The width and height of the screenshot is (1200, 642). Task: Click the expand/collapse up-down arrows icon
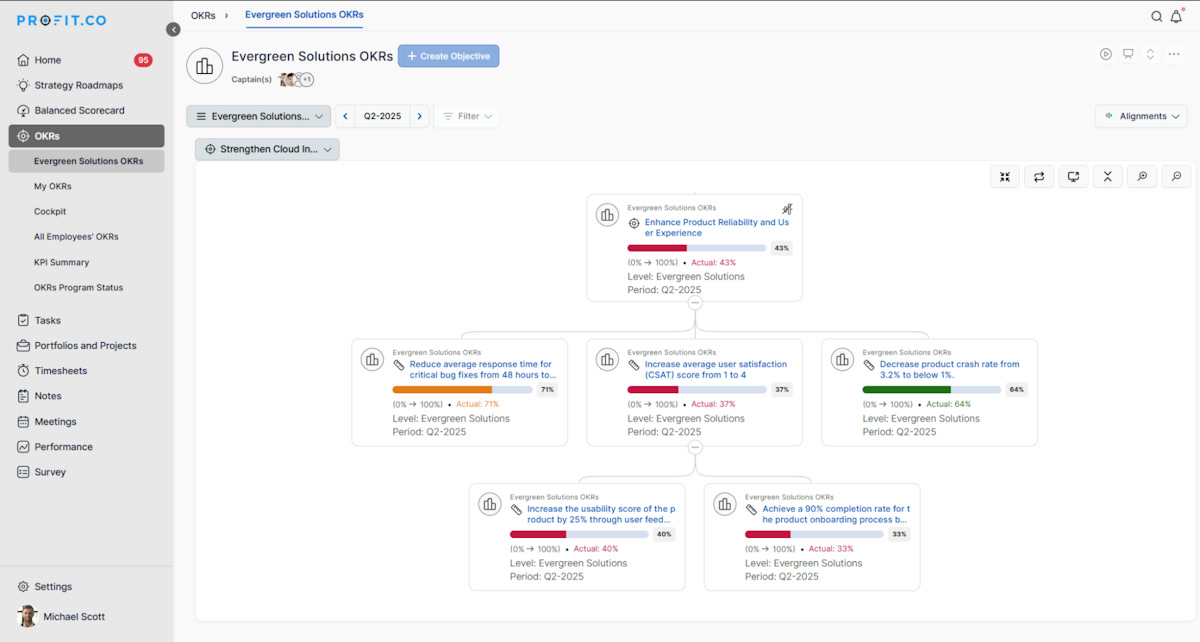point(1150,54)
